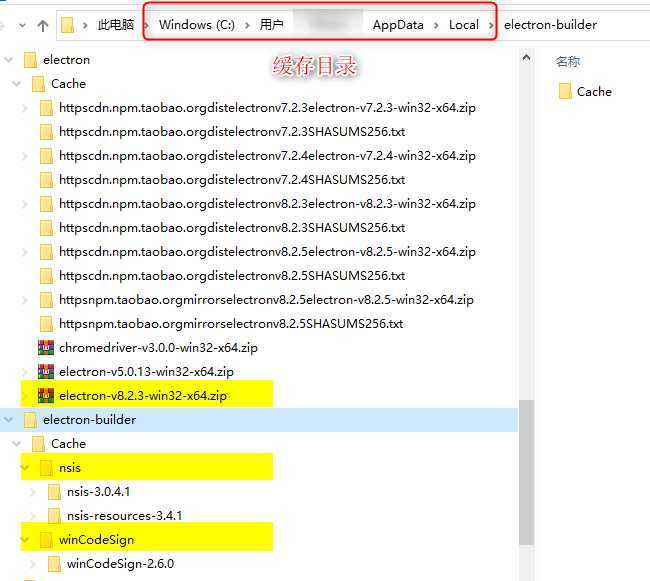Screen dimensions: 650x581
Task: Collapse the winCodeSign tree folder
Action: [x=25, y=540]
